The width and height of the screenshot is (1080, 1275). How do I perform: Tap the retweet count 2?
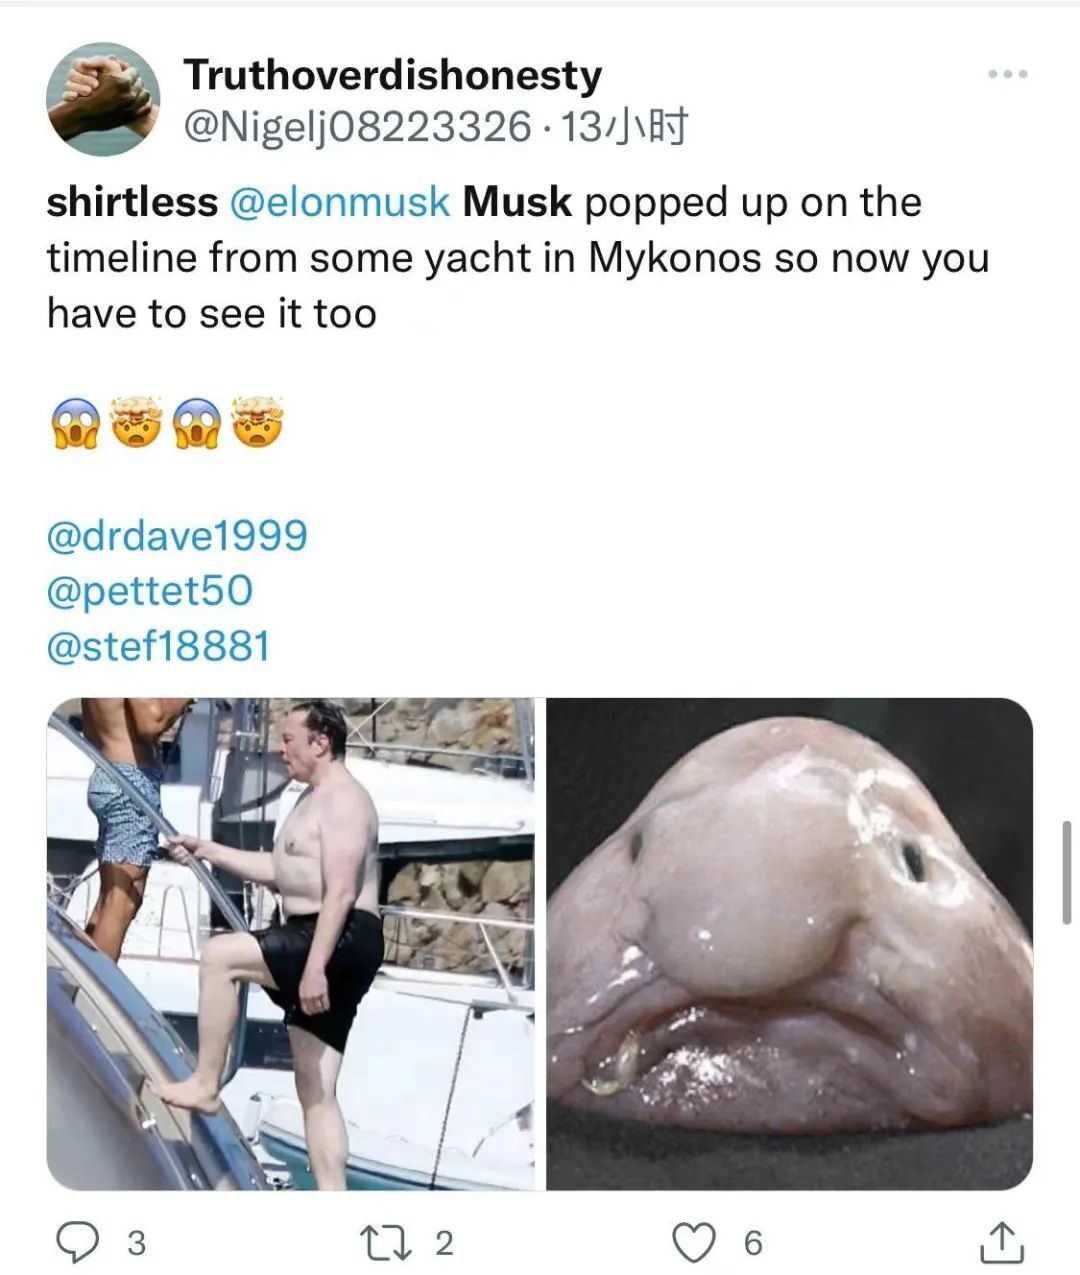point(444,1243)
